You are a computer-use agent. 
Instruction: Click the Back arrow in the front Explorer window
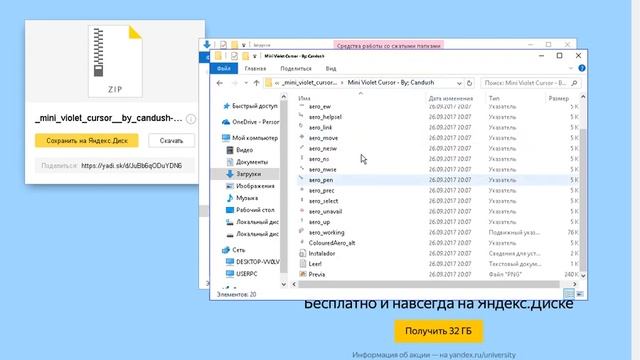[x=220, y=83]
